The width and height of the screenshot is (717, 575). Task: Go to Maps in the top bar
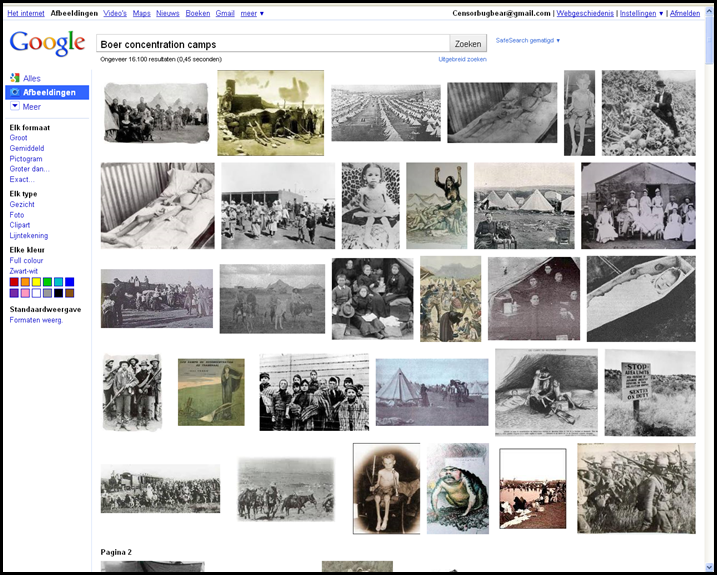tap(141, 13)
